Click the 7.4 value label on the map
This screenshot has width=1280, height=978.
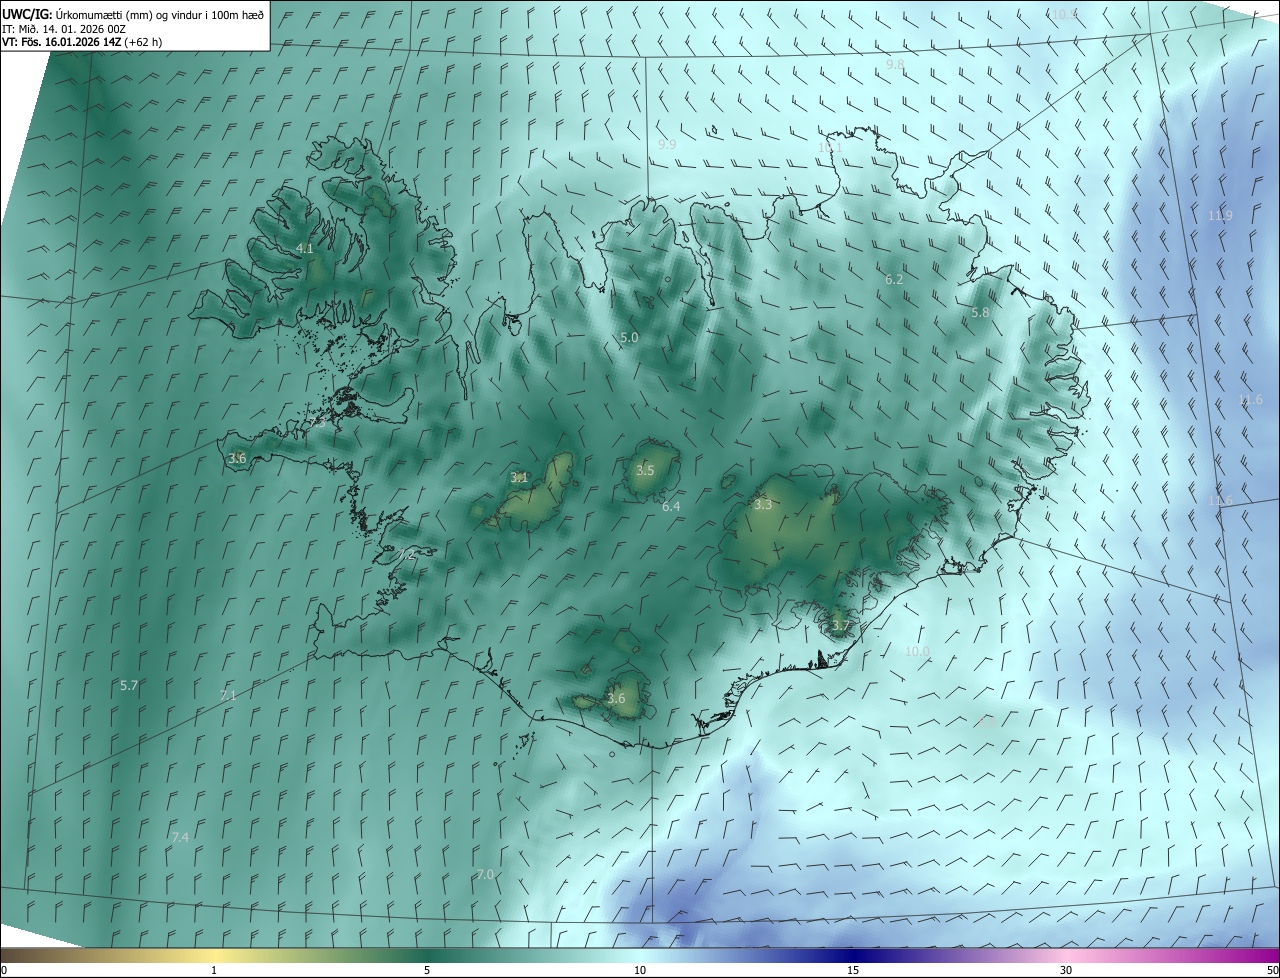180,837
